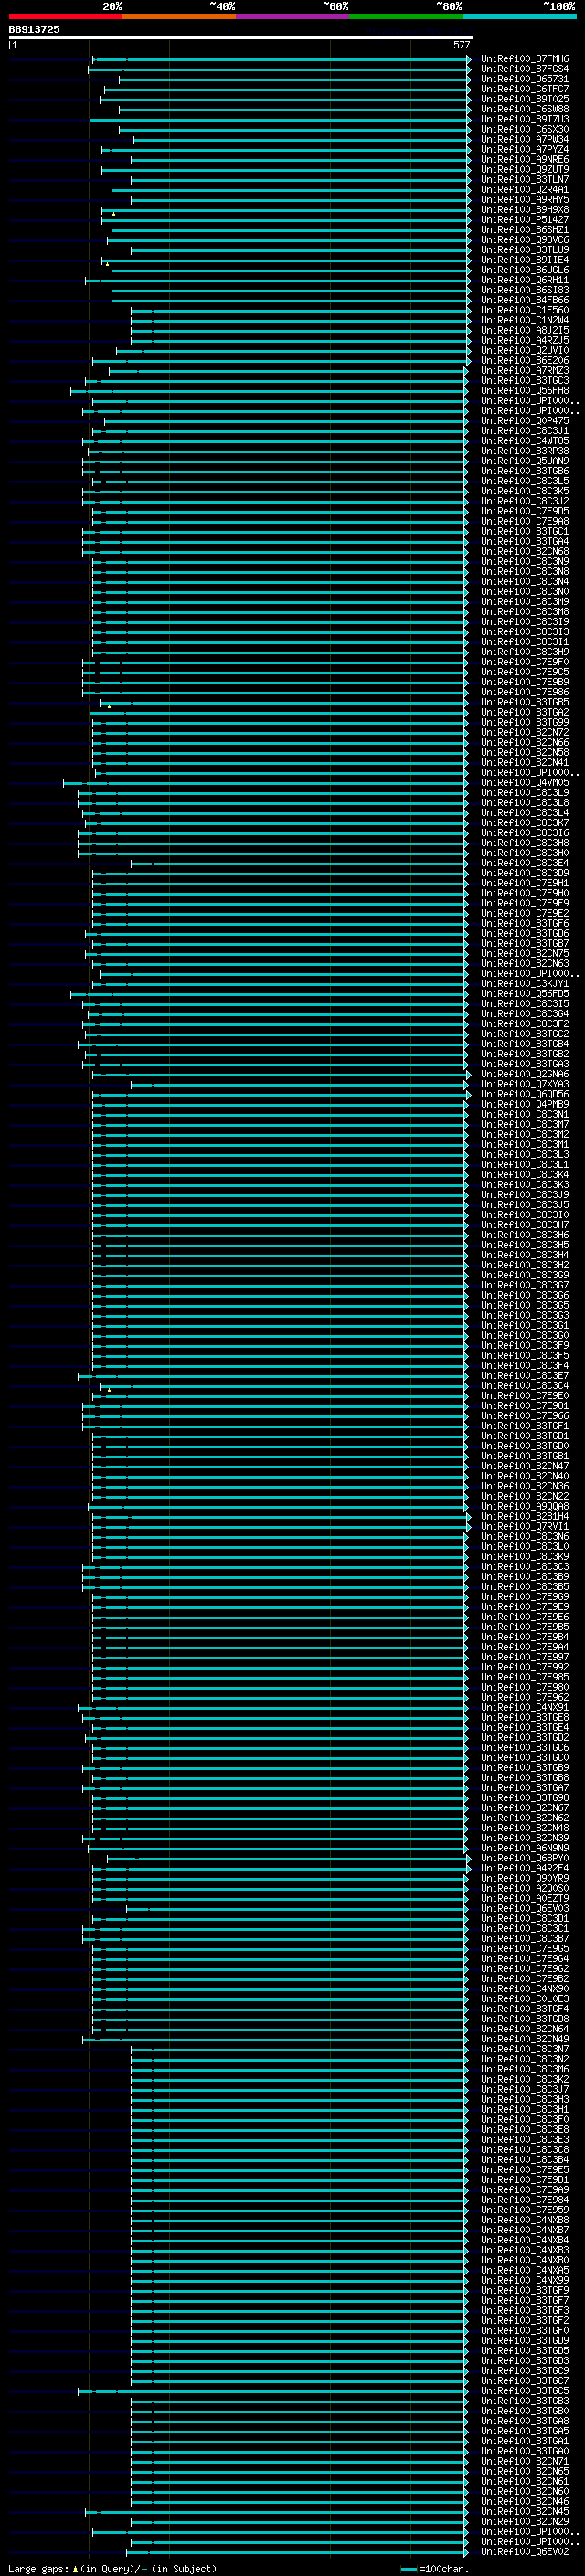Select the UniRef100_Q6EV02 label

point(525,2551)
